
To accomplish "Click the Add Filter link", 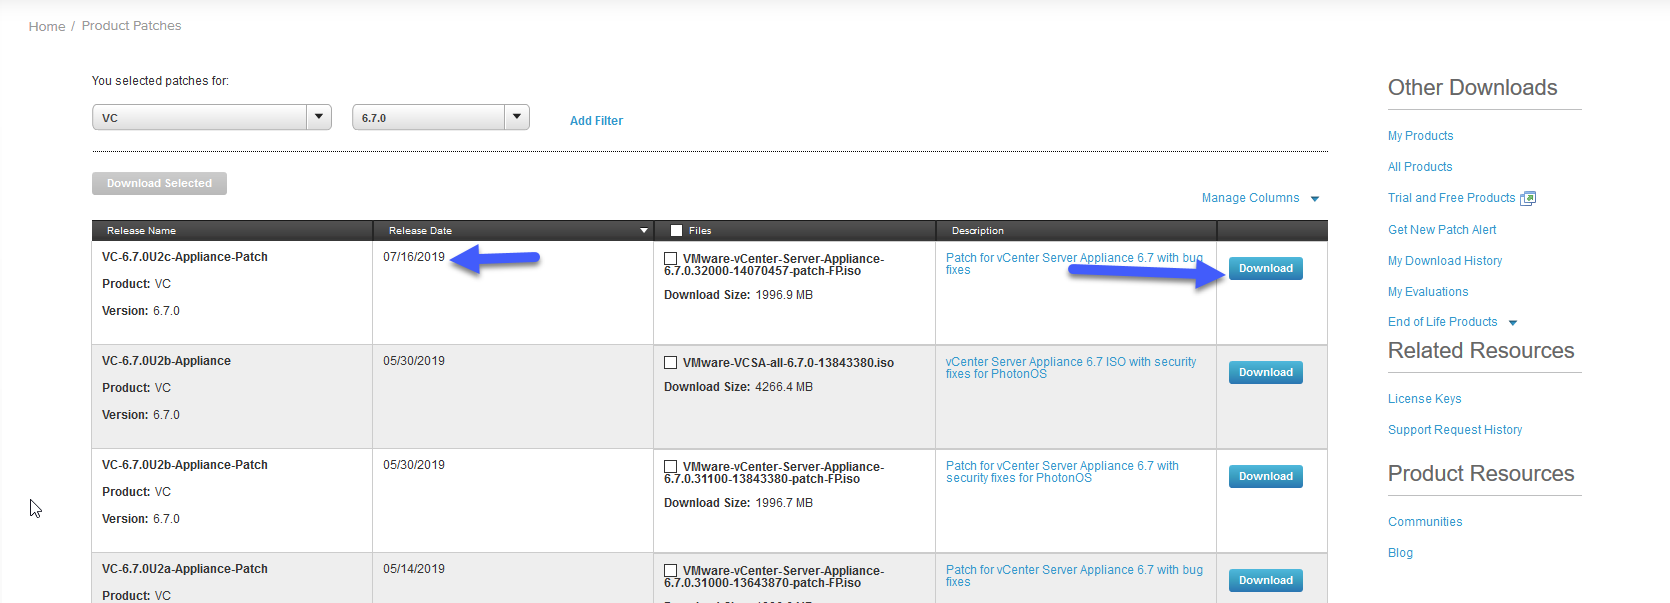I will coord(596,120).
